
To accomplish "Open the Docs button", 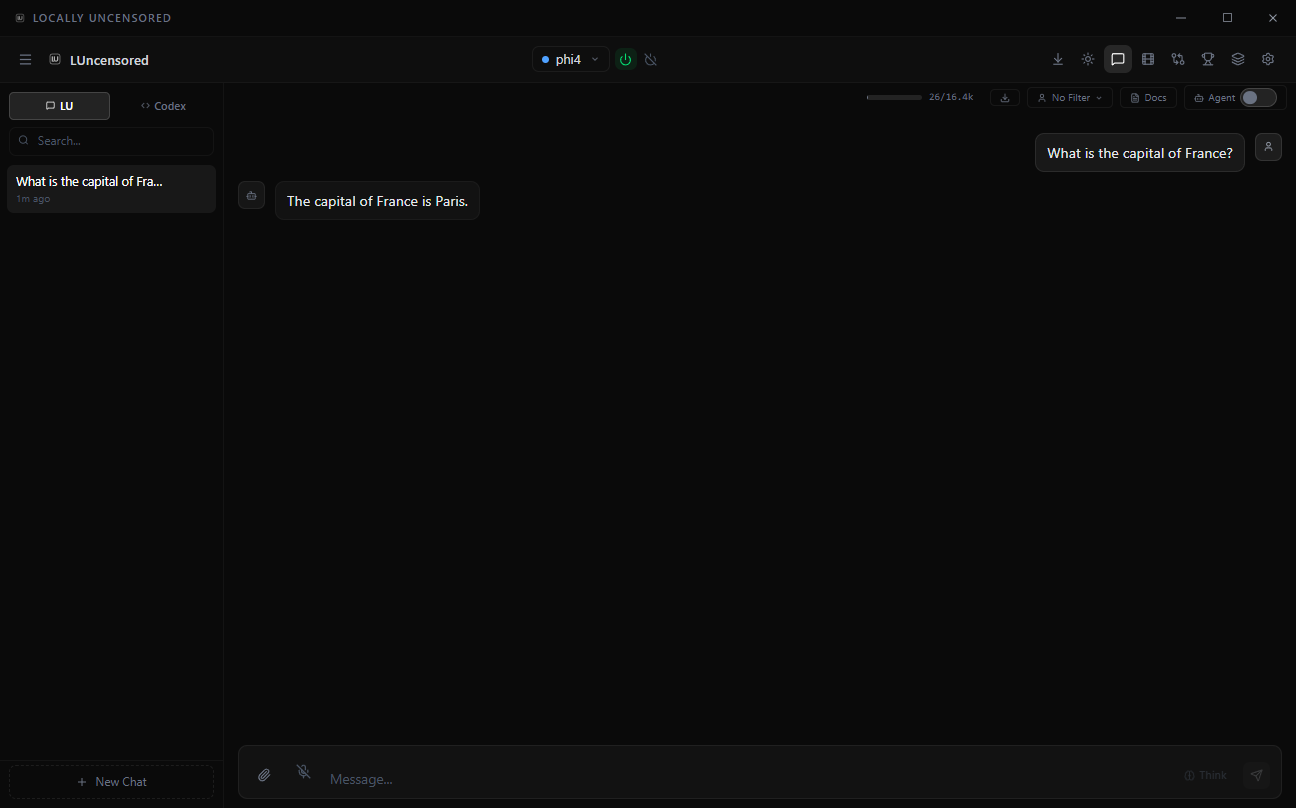I will (1148, 97).
